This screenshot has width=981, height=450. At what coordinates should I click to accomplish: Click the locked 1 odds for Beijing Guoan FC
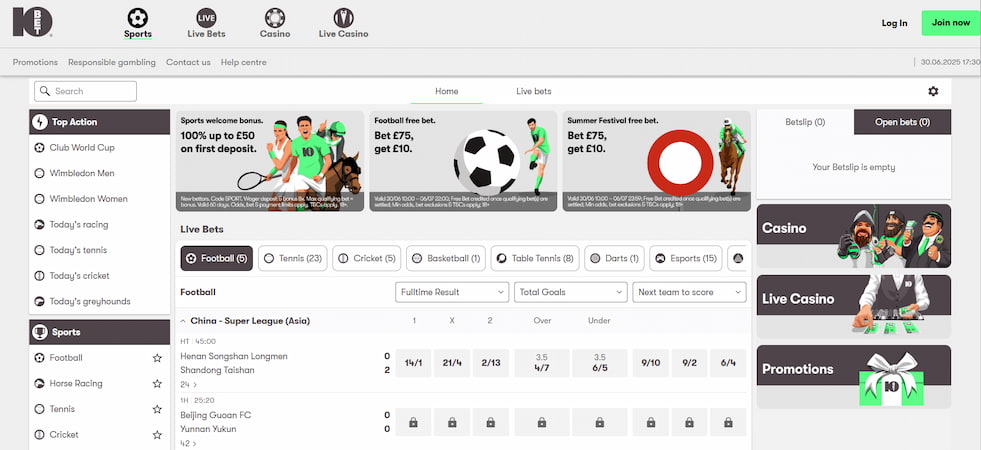413,422
